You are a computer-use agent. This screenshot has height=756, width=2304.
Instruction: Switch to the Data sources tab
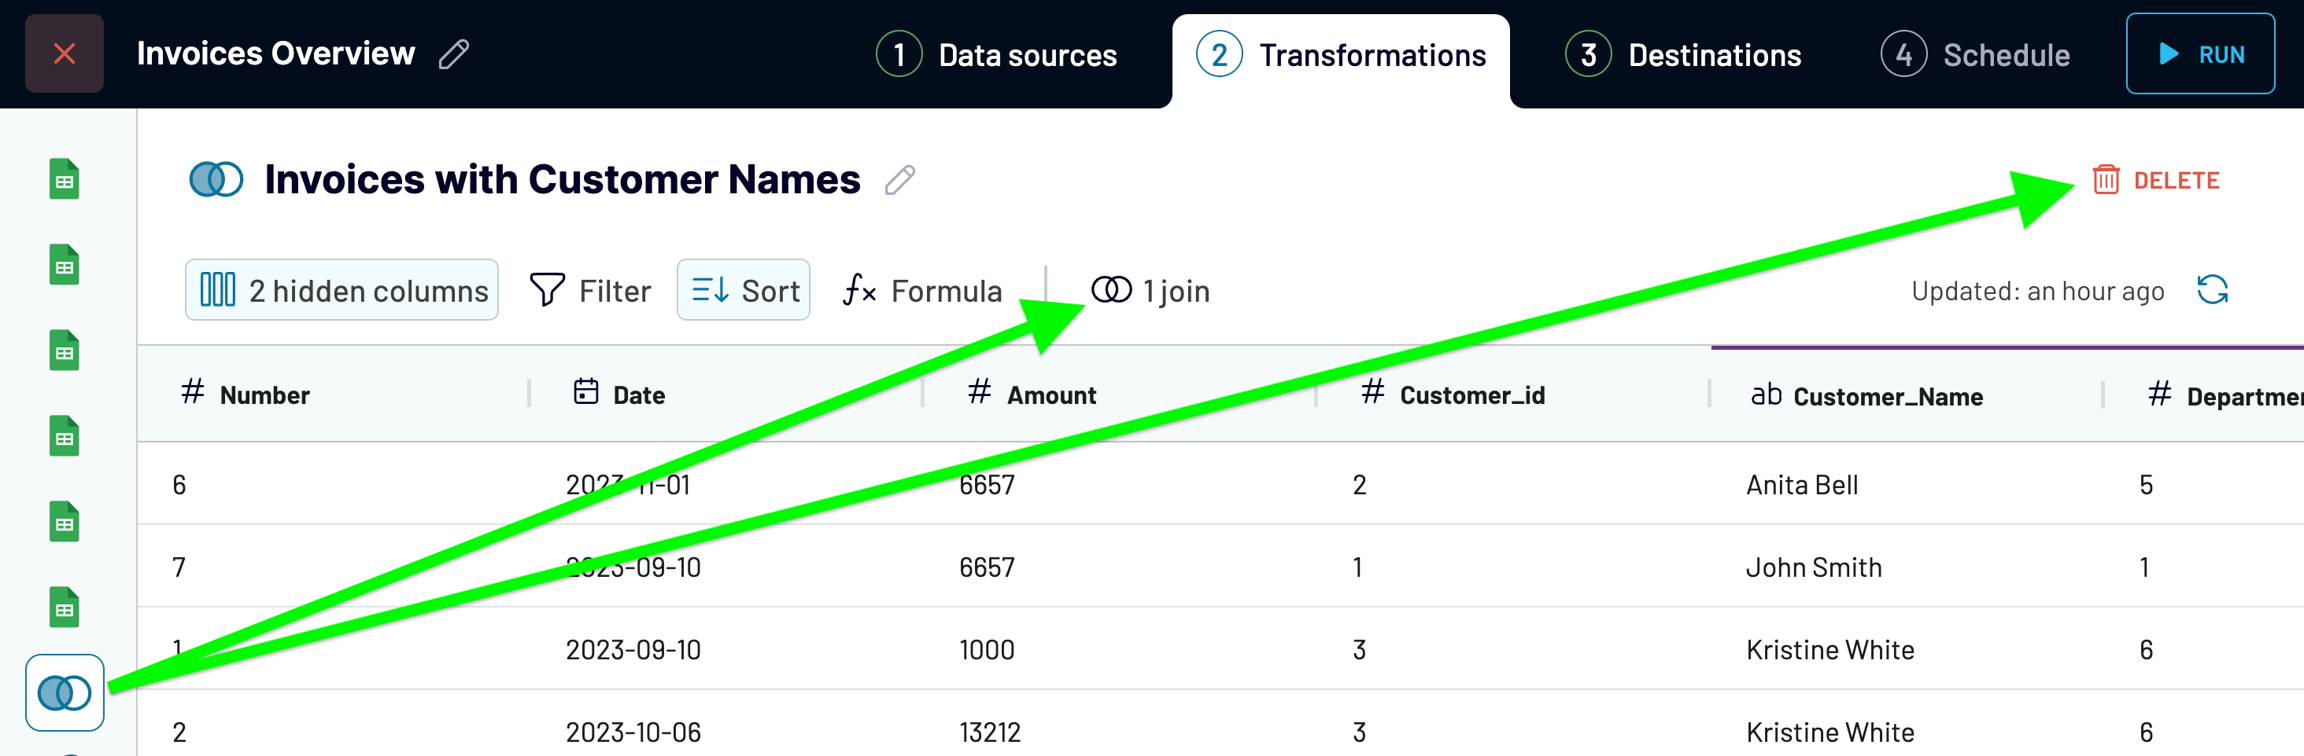click(997, 55)
